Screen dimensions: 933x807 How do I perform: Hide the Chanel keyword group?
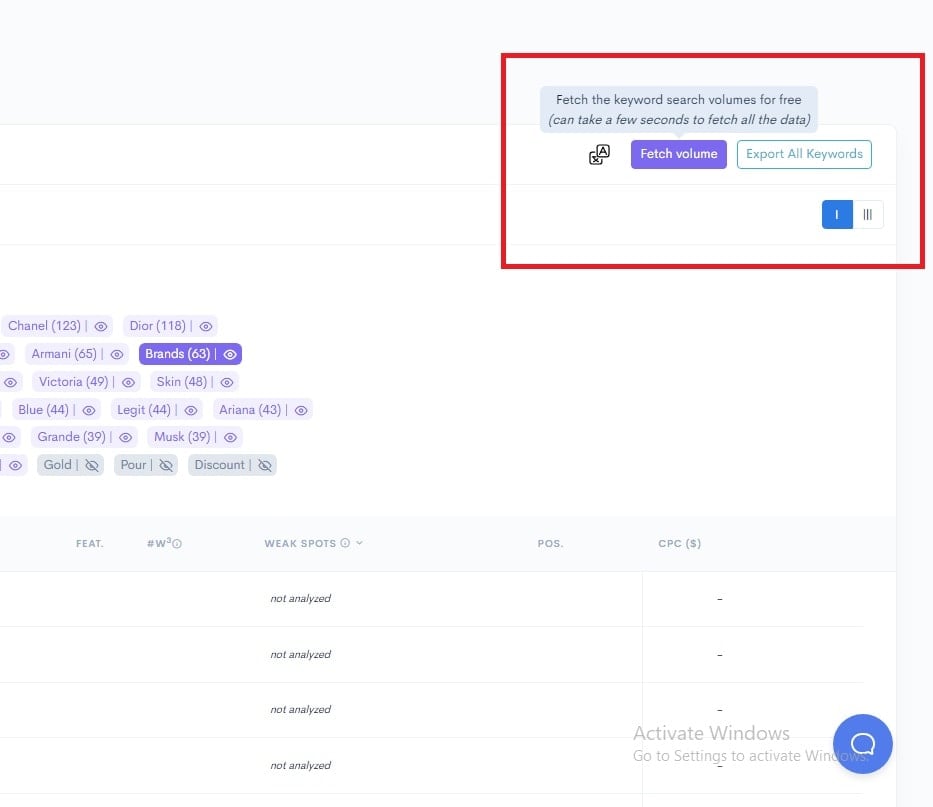click(x=100, y=325)
